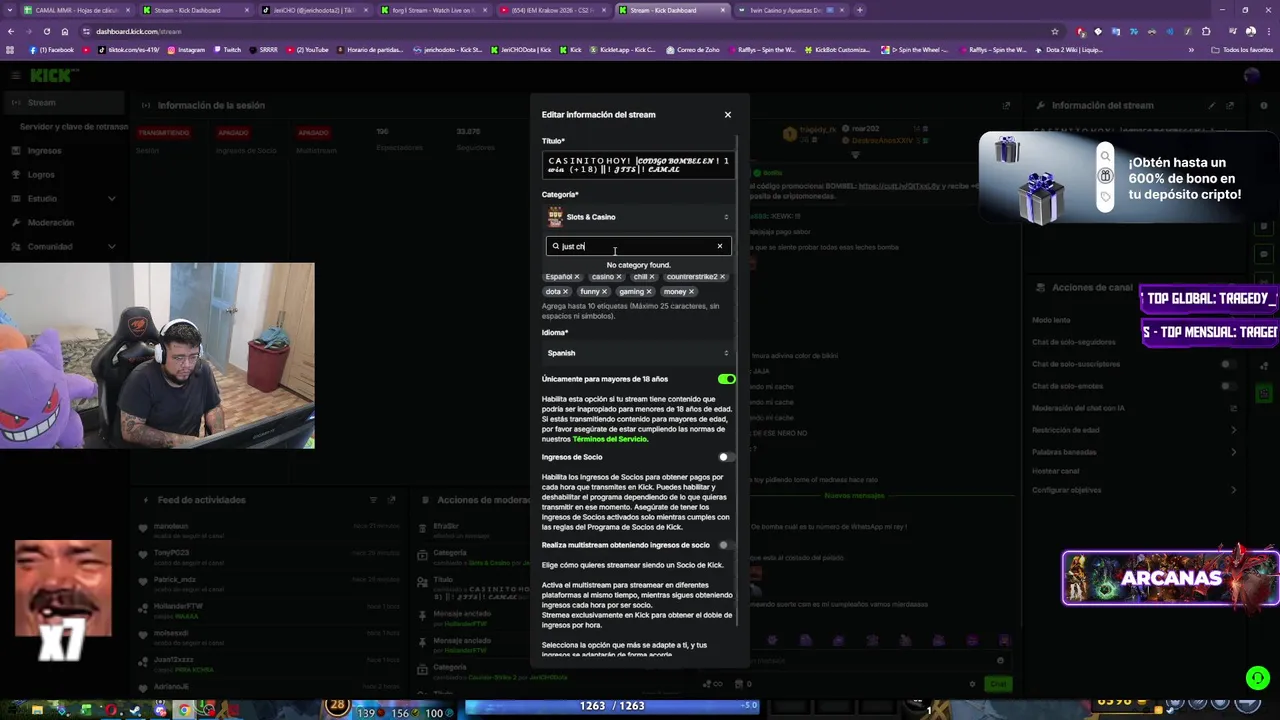
Task: Open Ingresos in the sidebar
Action: [x=62, y=151]
